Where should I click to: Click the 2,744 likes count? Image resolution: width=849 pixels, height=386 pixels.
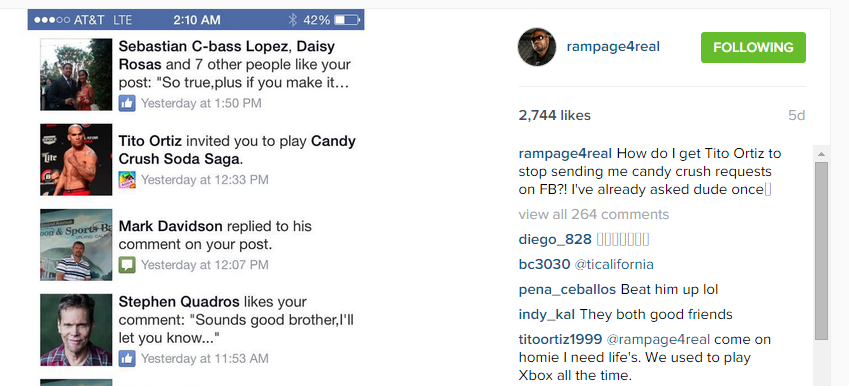pos(554,115)
